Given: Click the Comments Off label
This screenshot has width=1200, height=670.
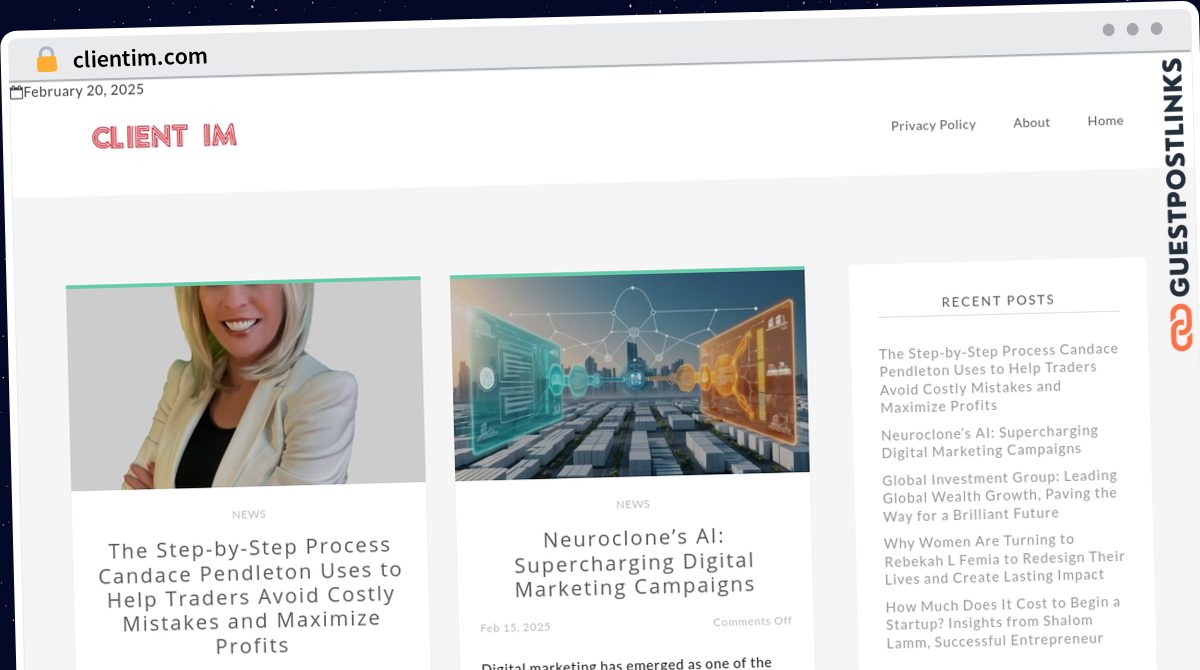Looking at the screenshot, I should click(752, 621).
